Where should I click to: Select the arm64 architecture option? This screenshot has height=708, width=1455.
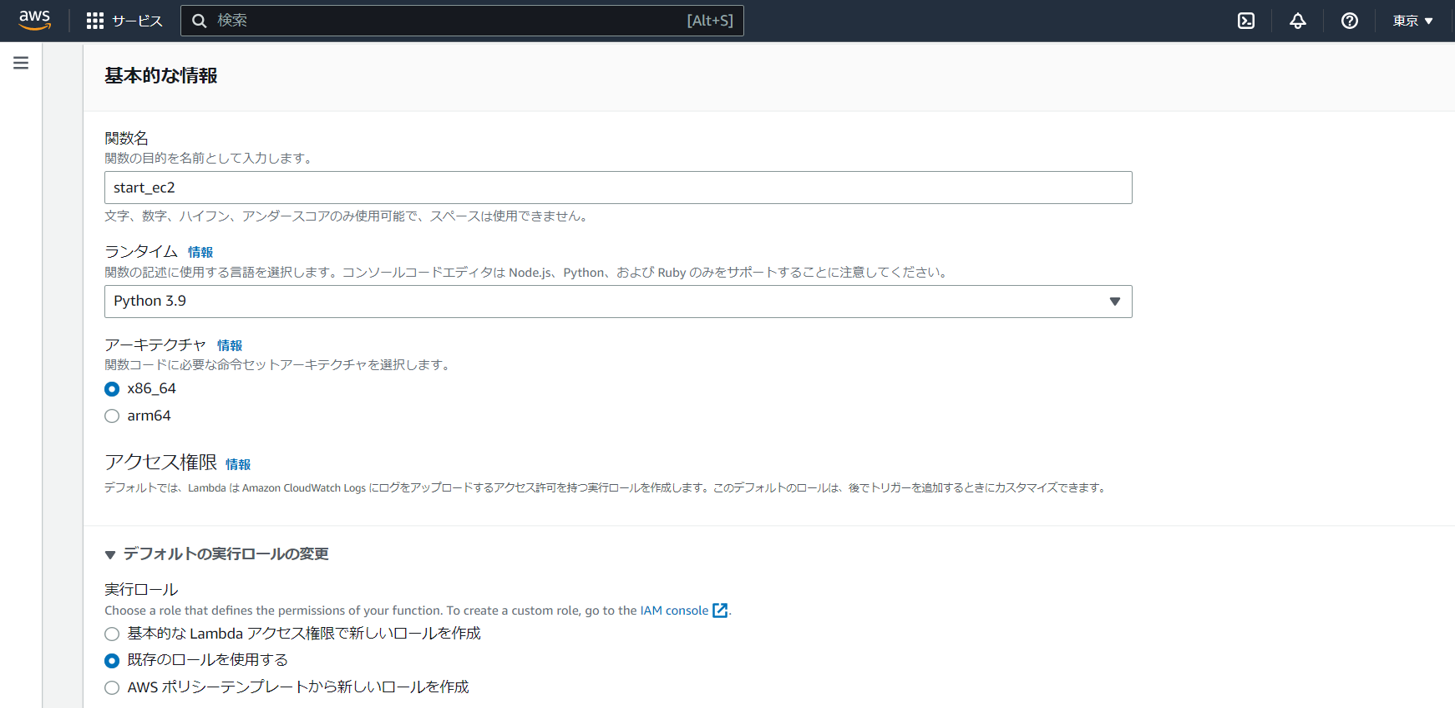pyautogui.click(x=112, y=416)
